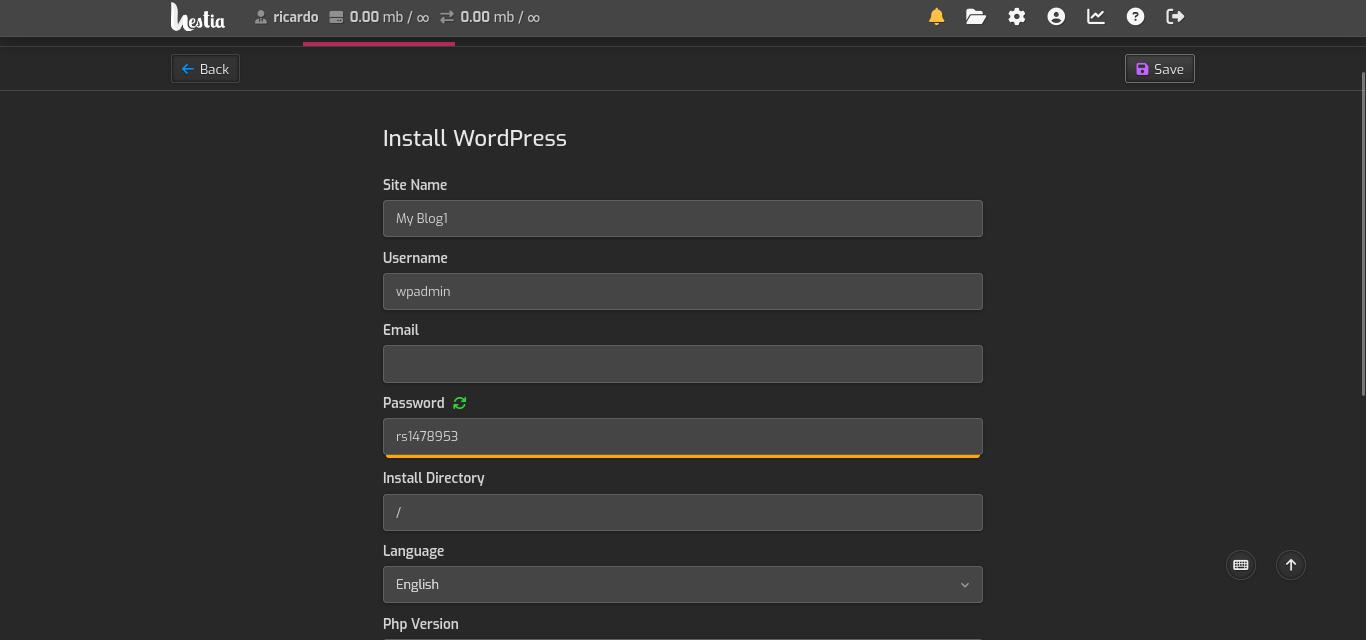Click the Php Version label
This screenshot has width=1366, height=640.
point(421,624)
